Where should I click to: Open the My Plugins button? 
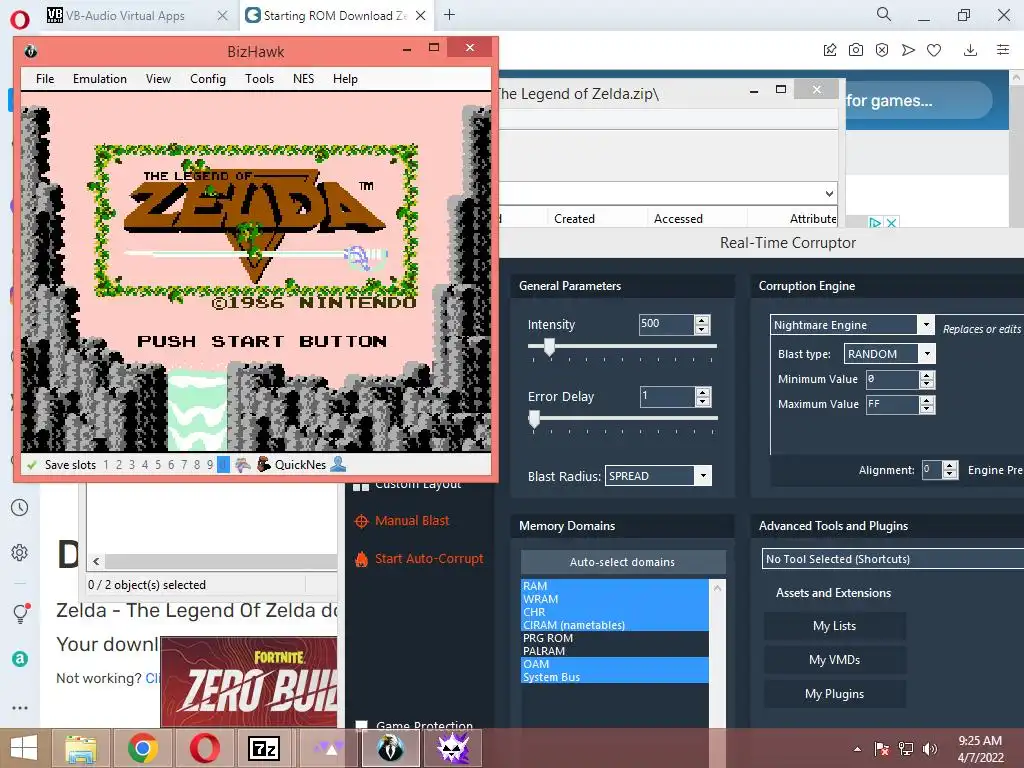(x=835, y=694)
